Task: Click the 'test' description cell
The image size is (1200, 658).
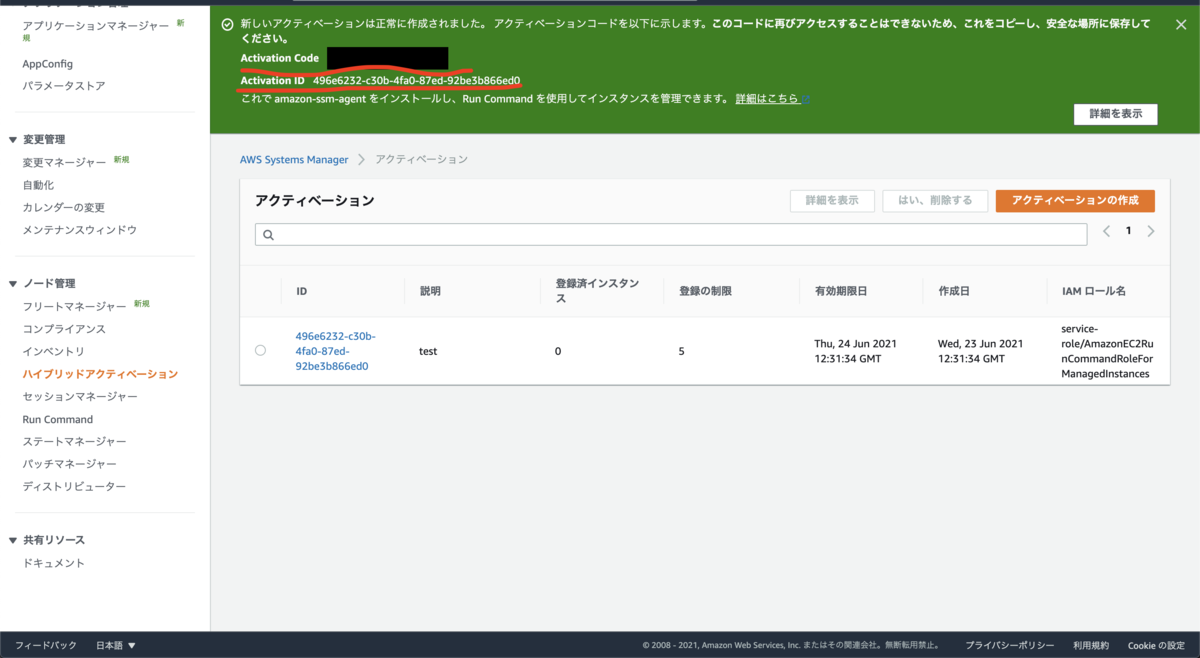Action: (x=428, y=351)
